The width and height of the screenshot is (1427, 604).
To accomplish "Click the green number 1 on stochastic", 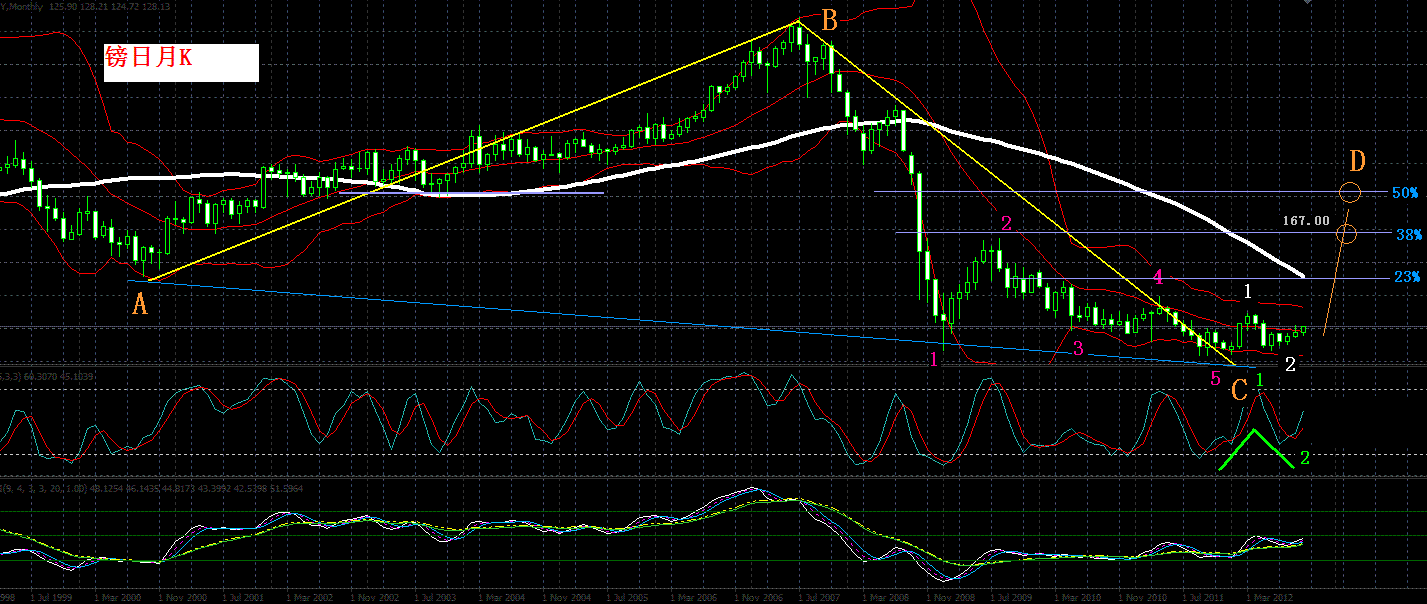I will click(1261, 380).
